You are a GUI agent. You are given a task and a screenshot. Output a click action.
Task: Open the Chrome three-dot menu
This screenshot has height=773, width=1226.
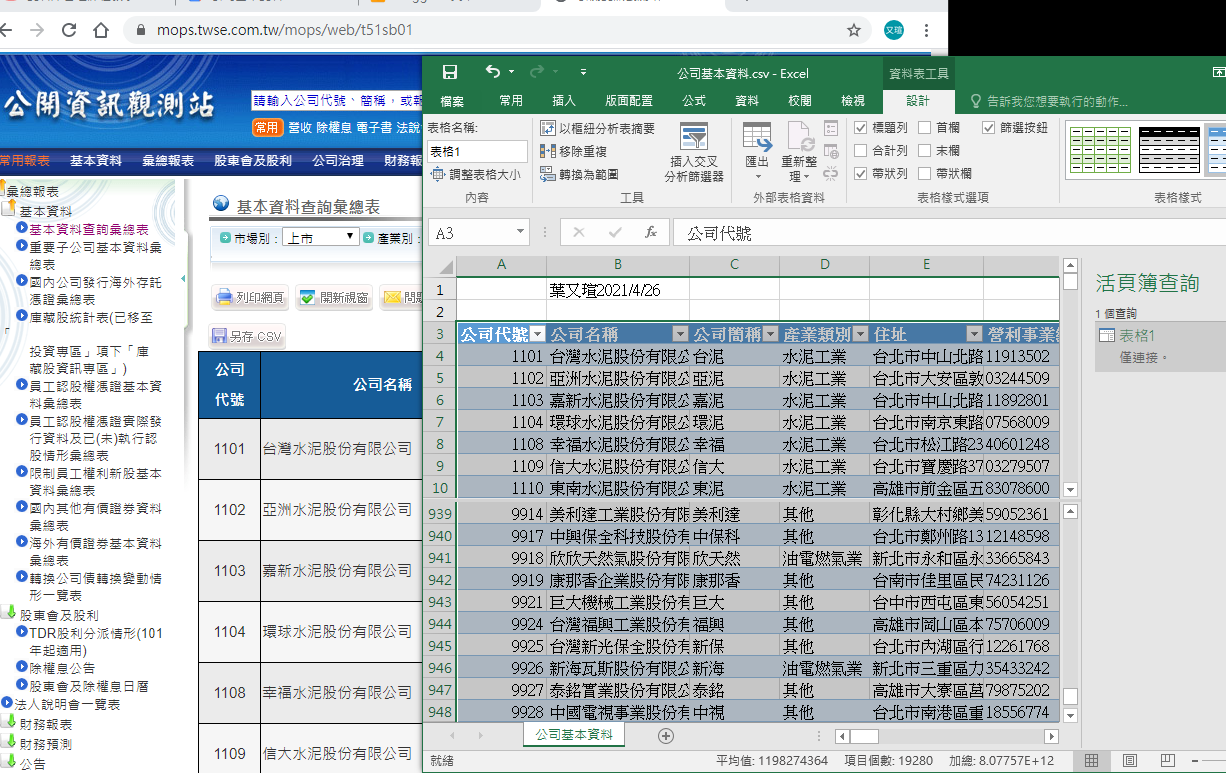(927, 30)
